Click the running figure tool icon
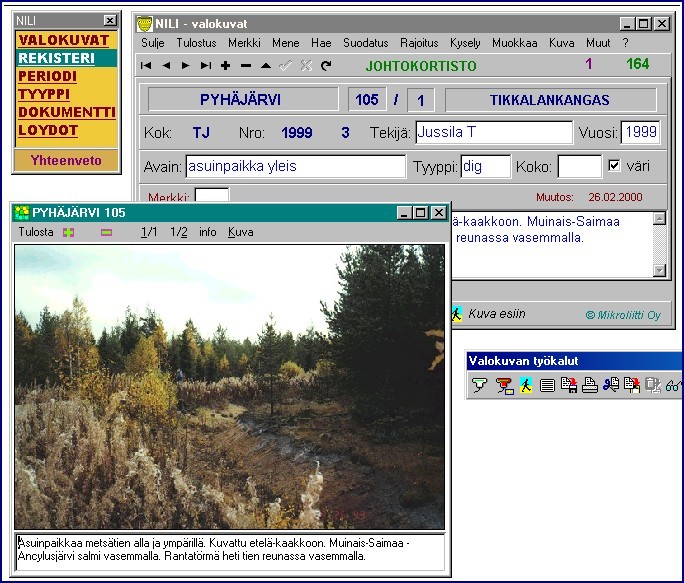 (x=525, y=385)
